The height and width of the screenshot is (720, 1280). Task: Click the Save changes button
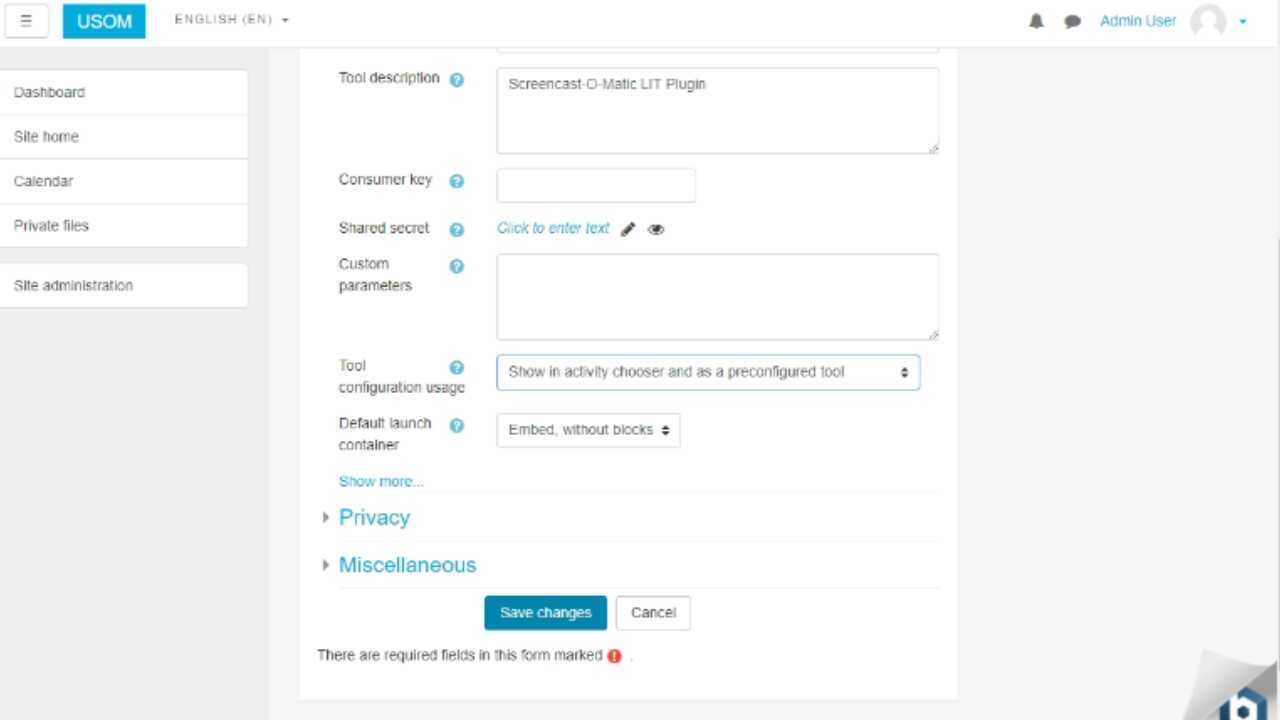[x=546, y=613]
